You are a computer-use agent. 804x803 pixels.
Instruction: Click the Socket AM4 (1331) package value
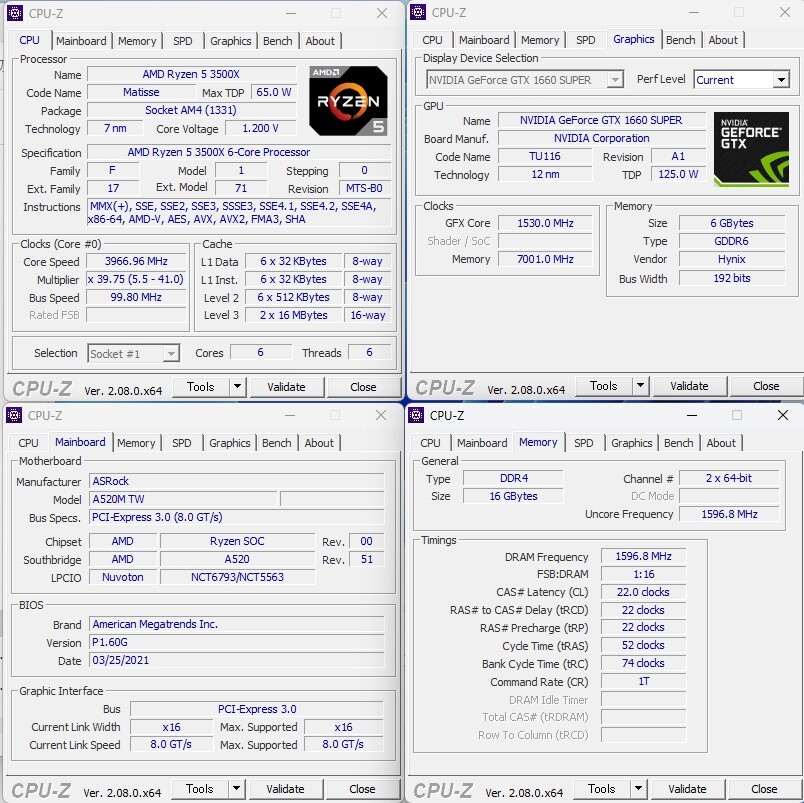[191, 110]
